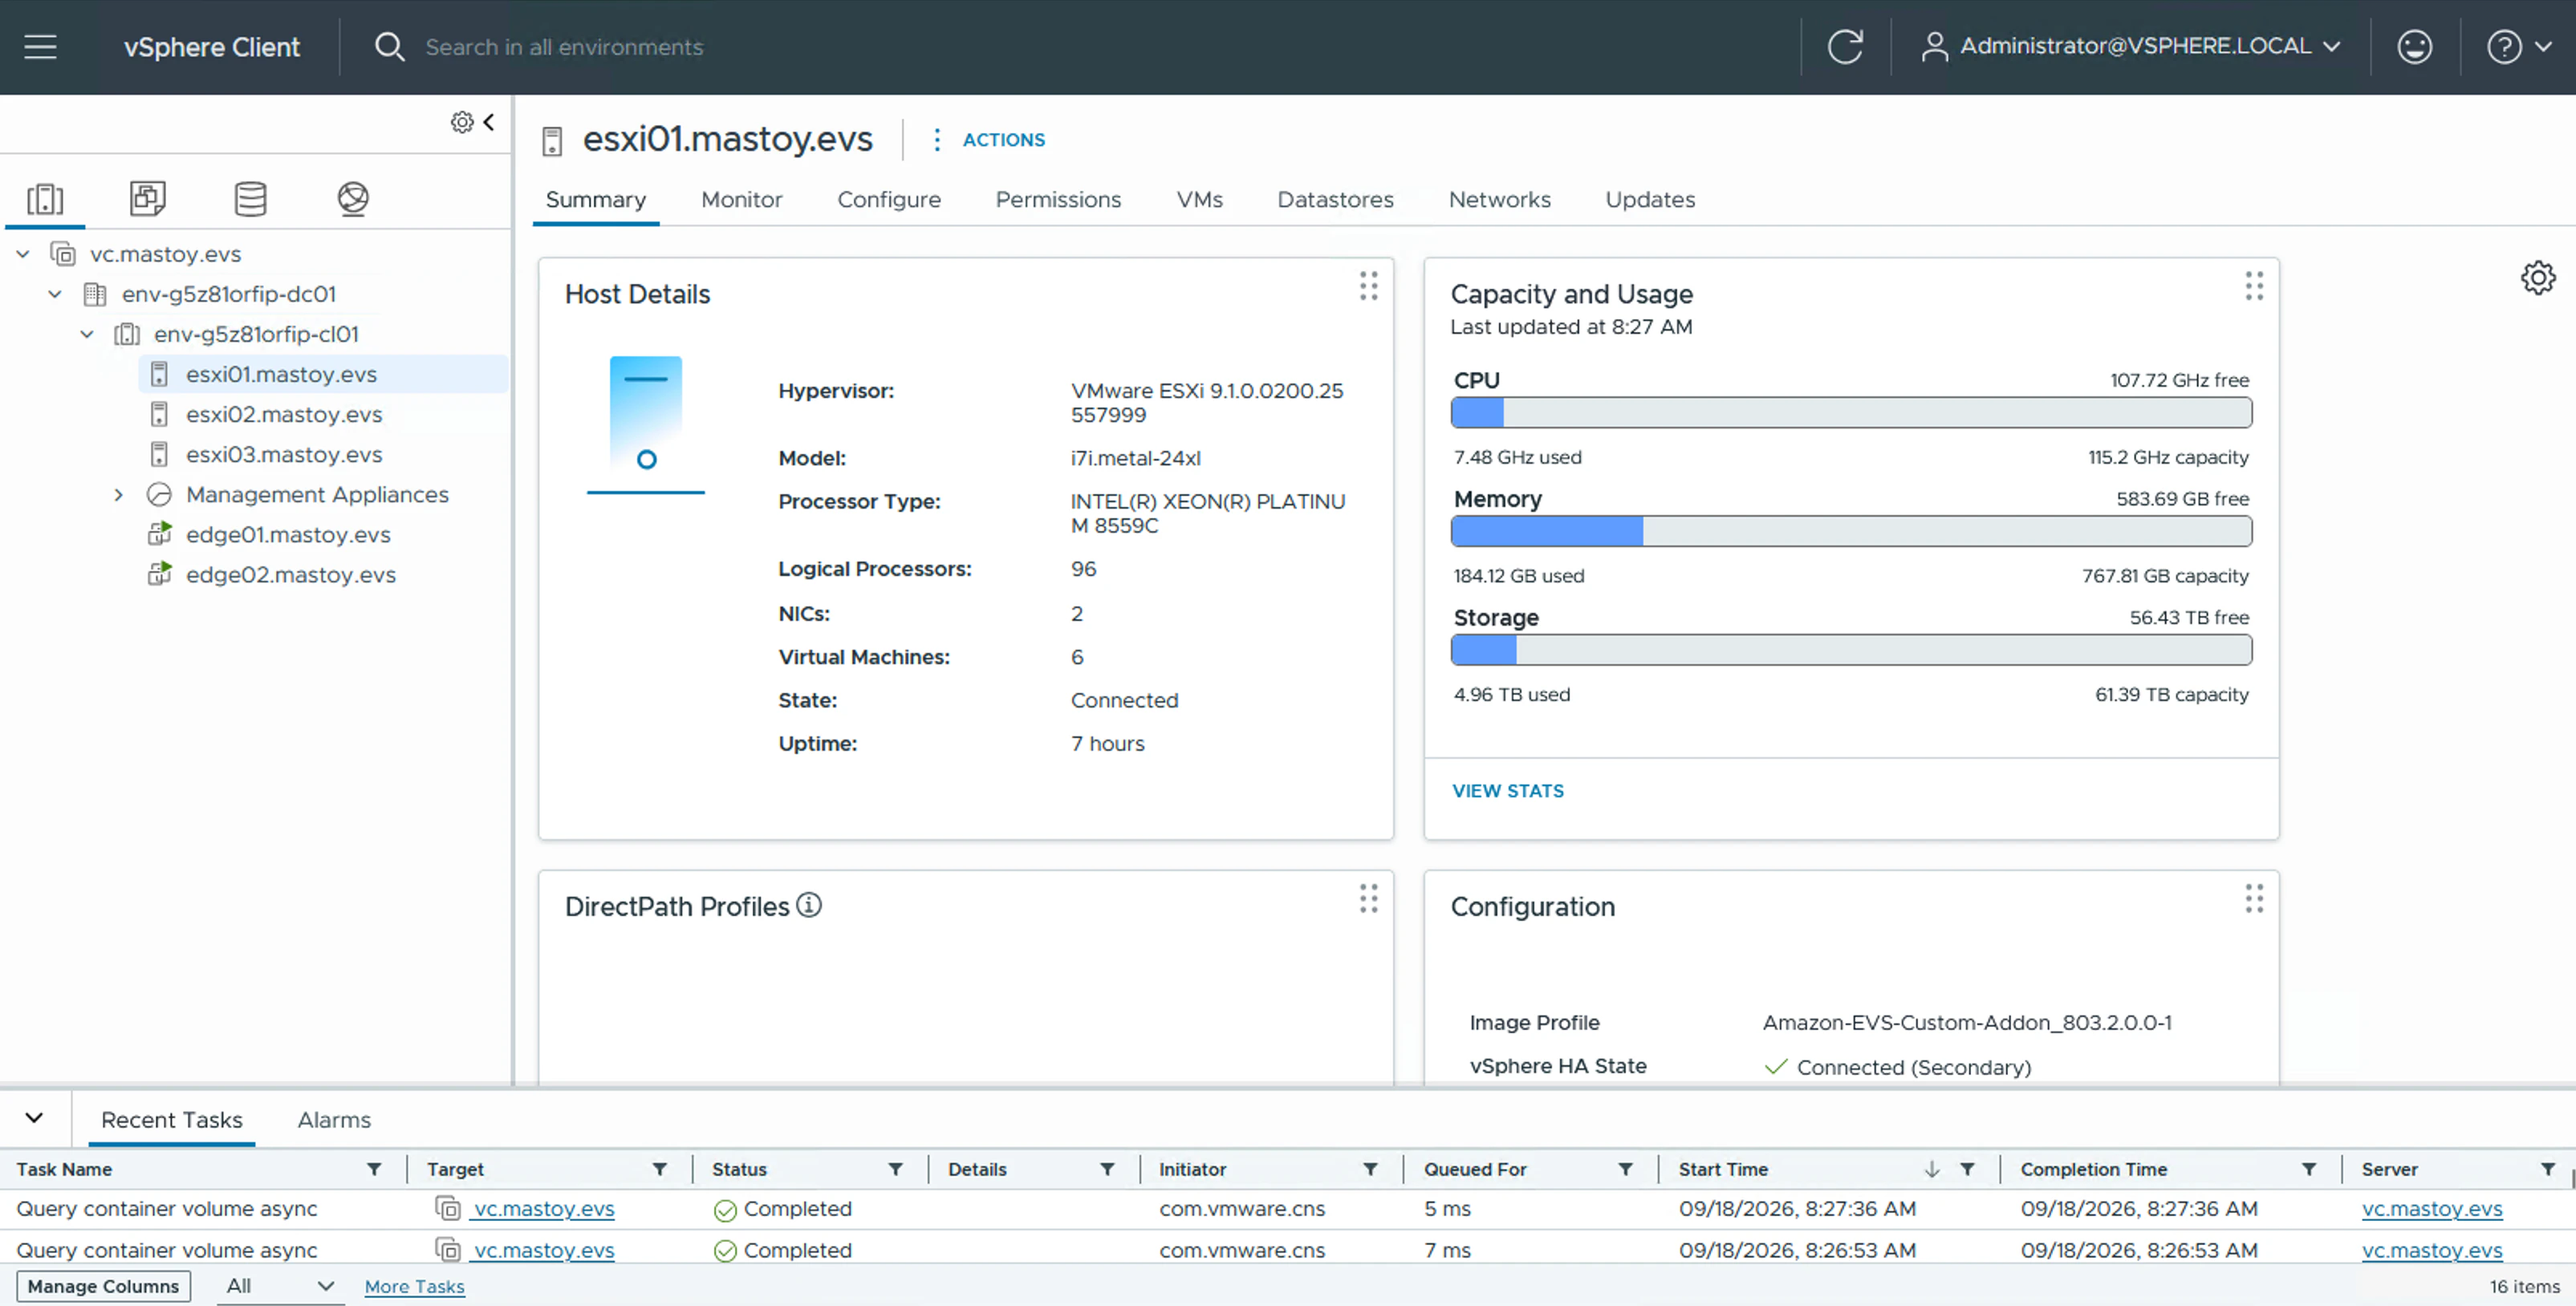Screen dimensions: 2576x1306
Task: Switch to the Alarms tab
Action: (334, 1120)
